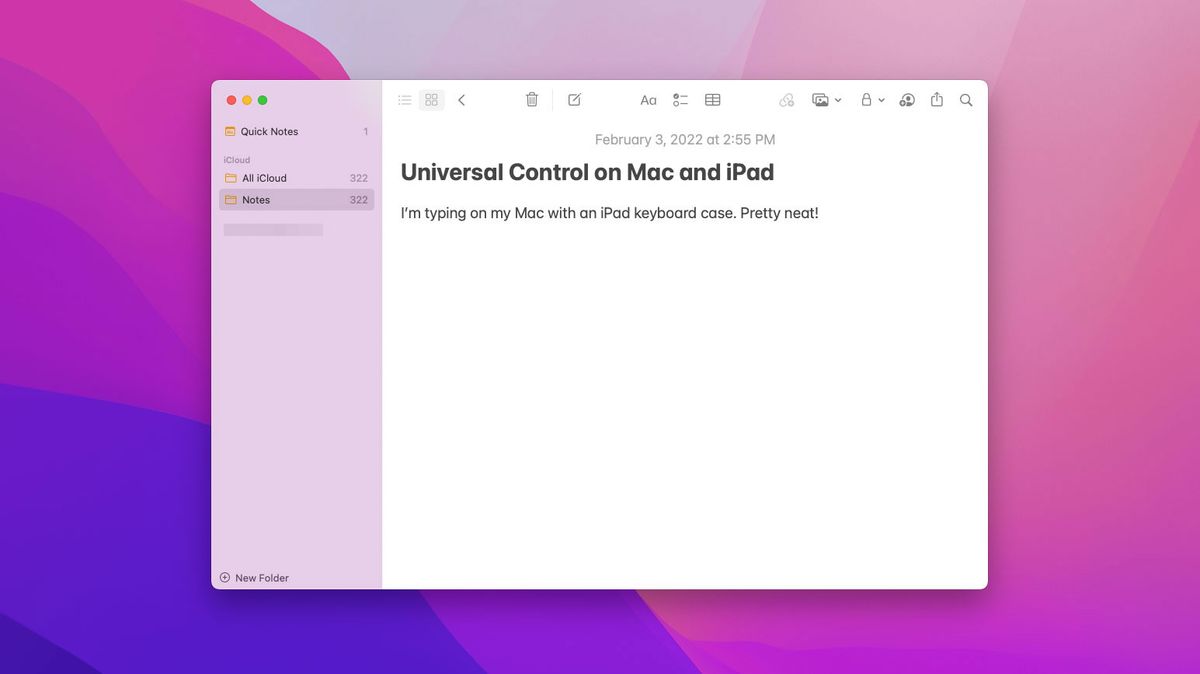Create a new note
1200x674 pixels.
574,100
